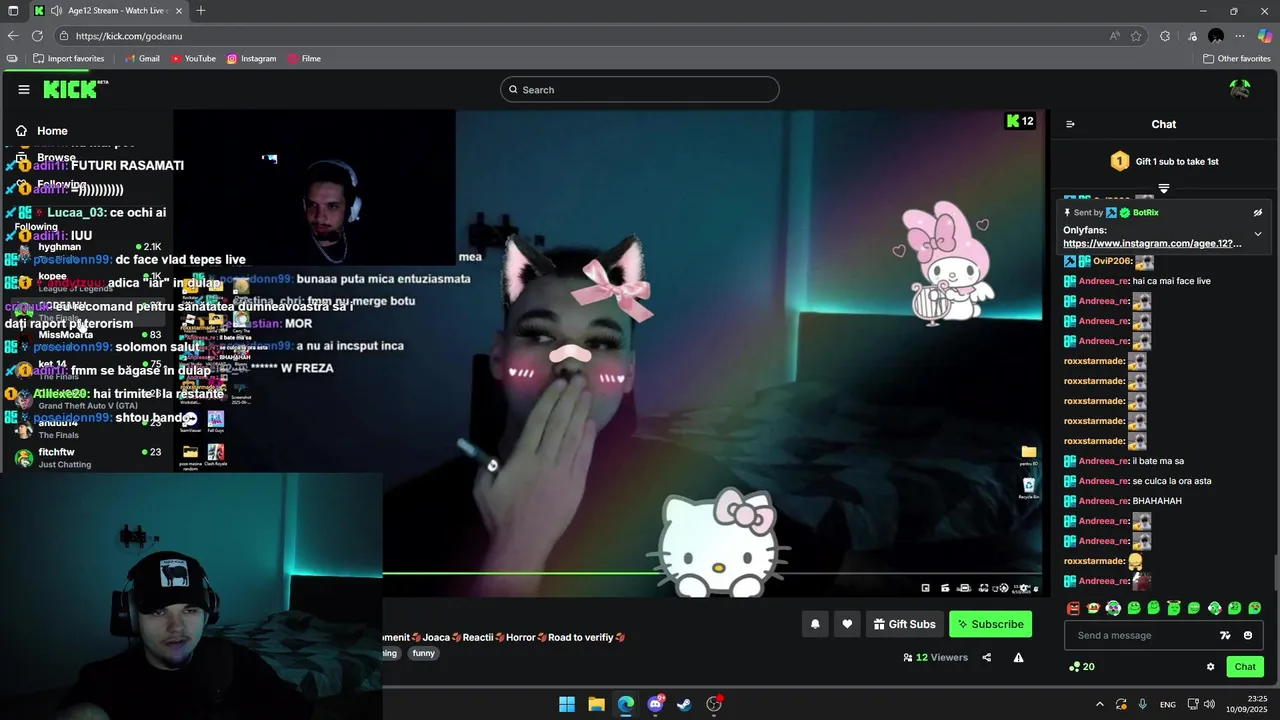Open File Explorer from taskbar
1280x720 pixels.
(x=596, y=704)
